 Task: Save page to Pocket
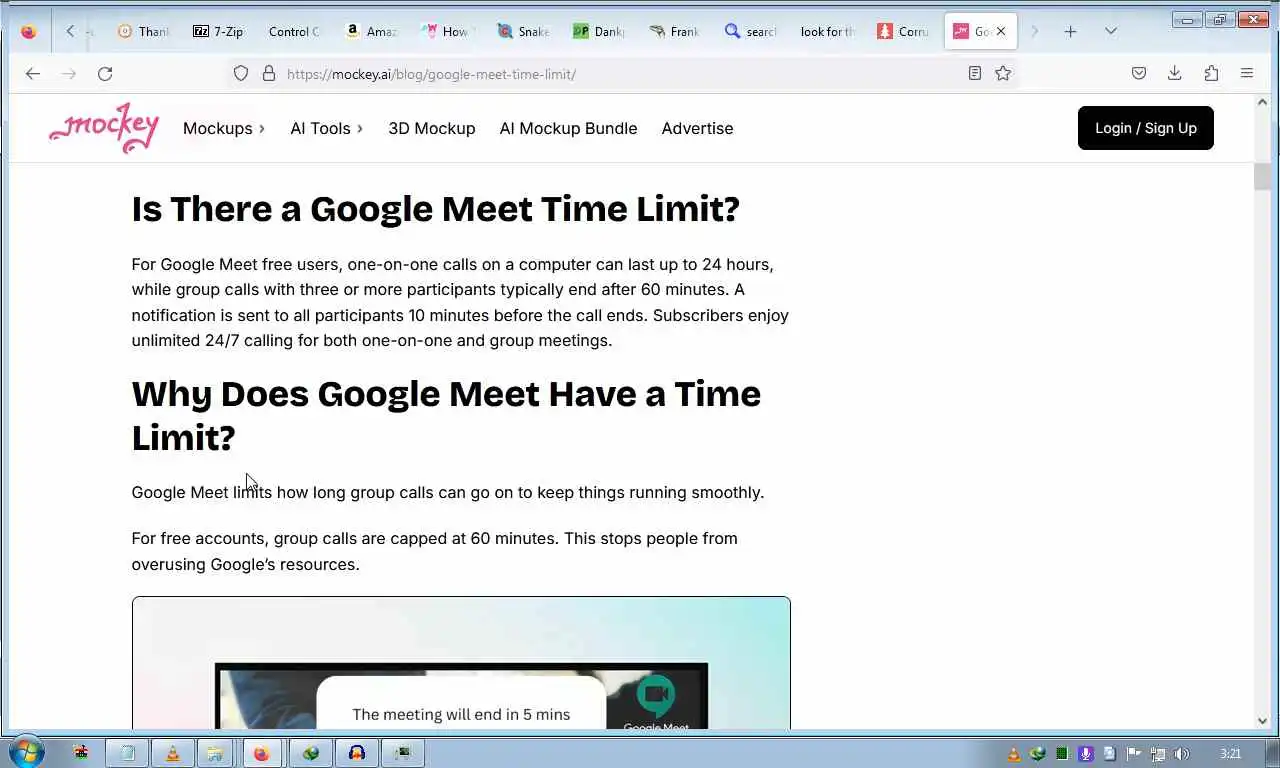pos(1139,74)
